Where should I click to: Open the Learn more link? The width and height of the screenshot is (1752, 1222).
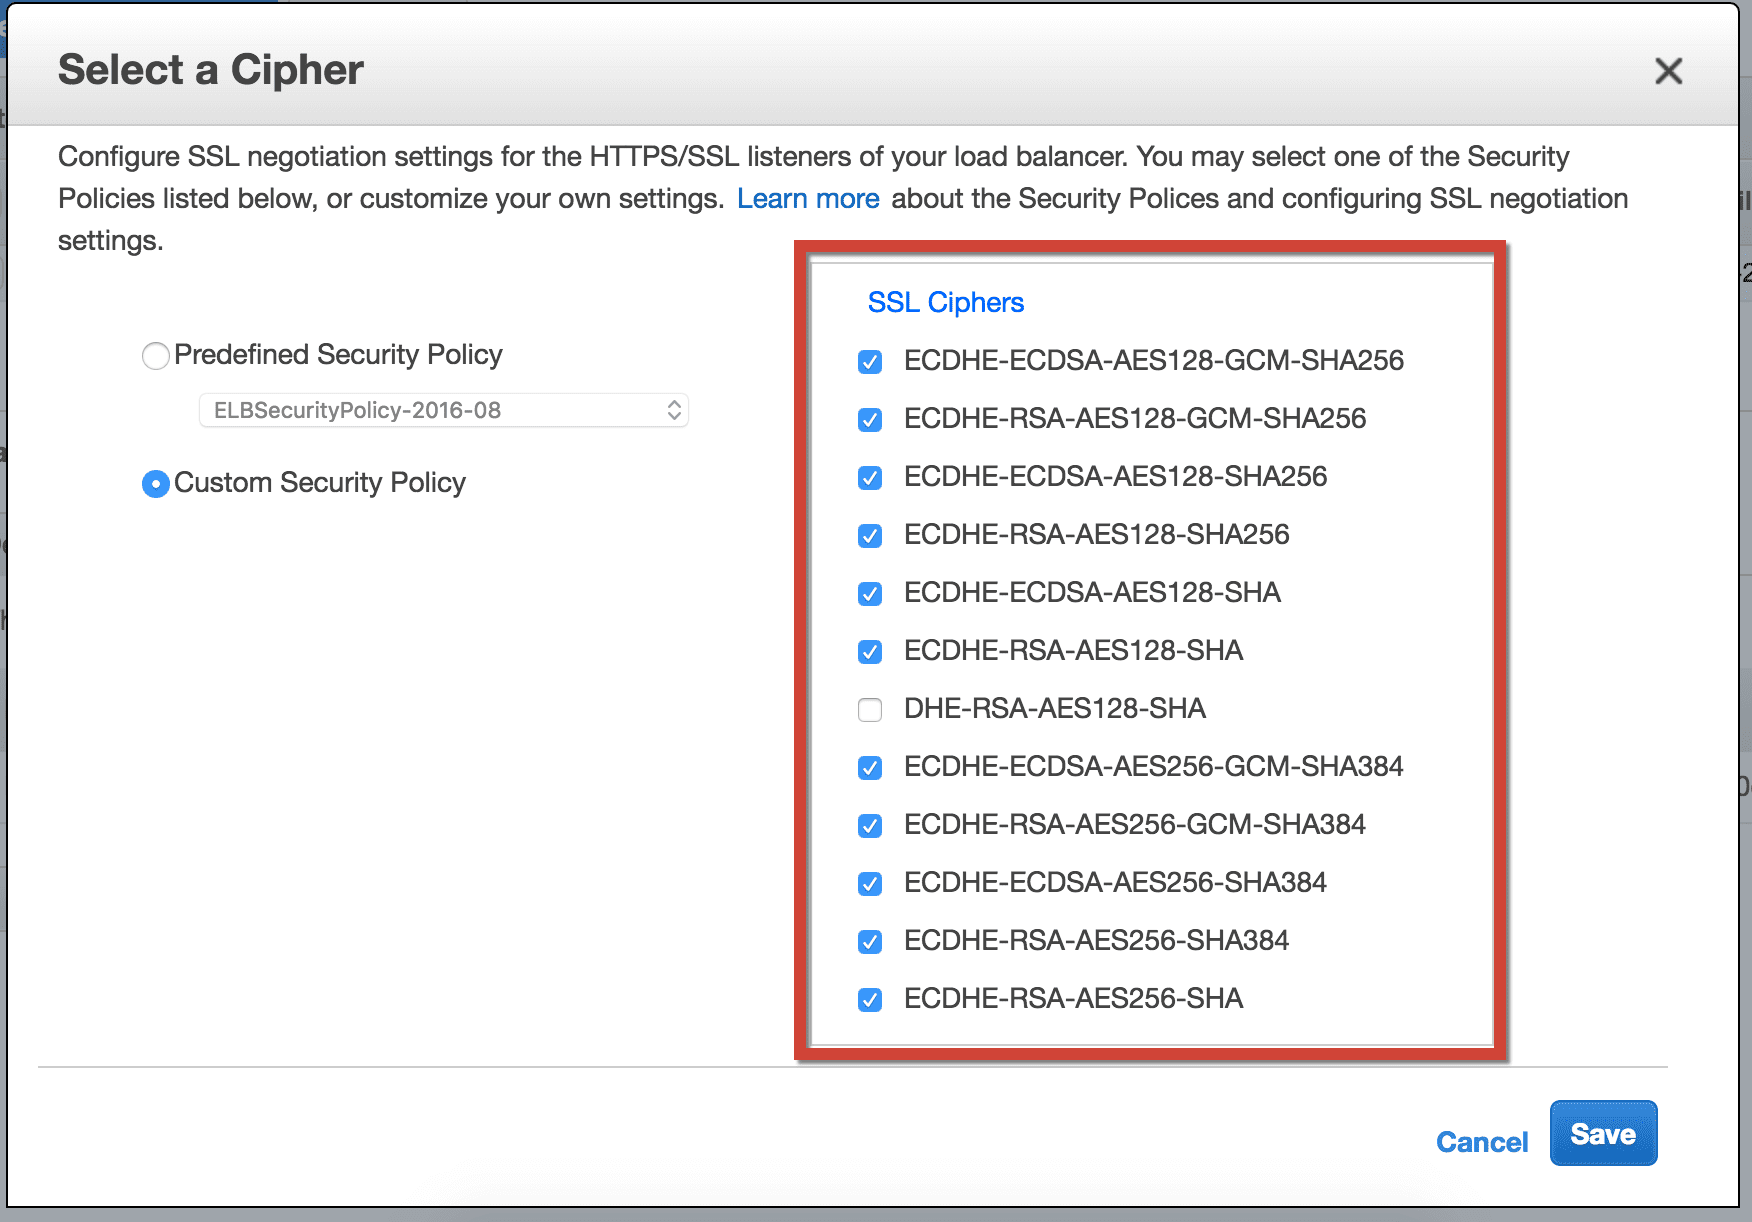point(808,198)
